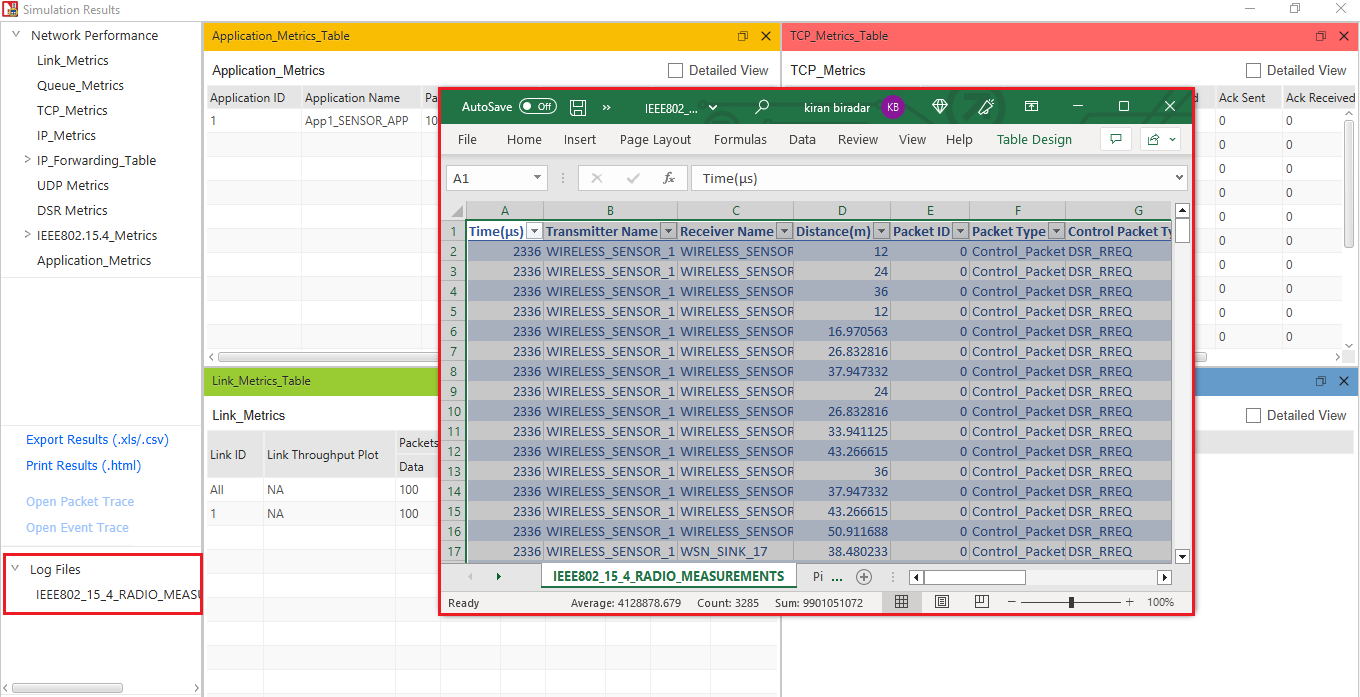The width and height of the screenshot is (1360, 697).
Task: Click the formula bar enter checkmark
Action: pyautogui.click(x=633, y=178)
